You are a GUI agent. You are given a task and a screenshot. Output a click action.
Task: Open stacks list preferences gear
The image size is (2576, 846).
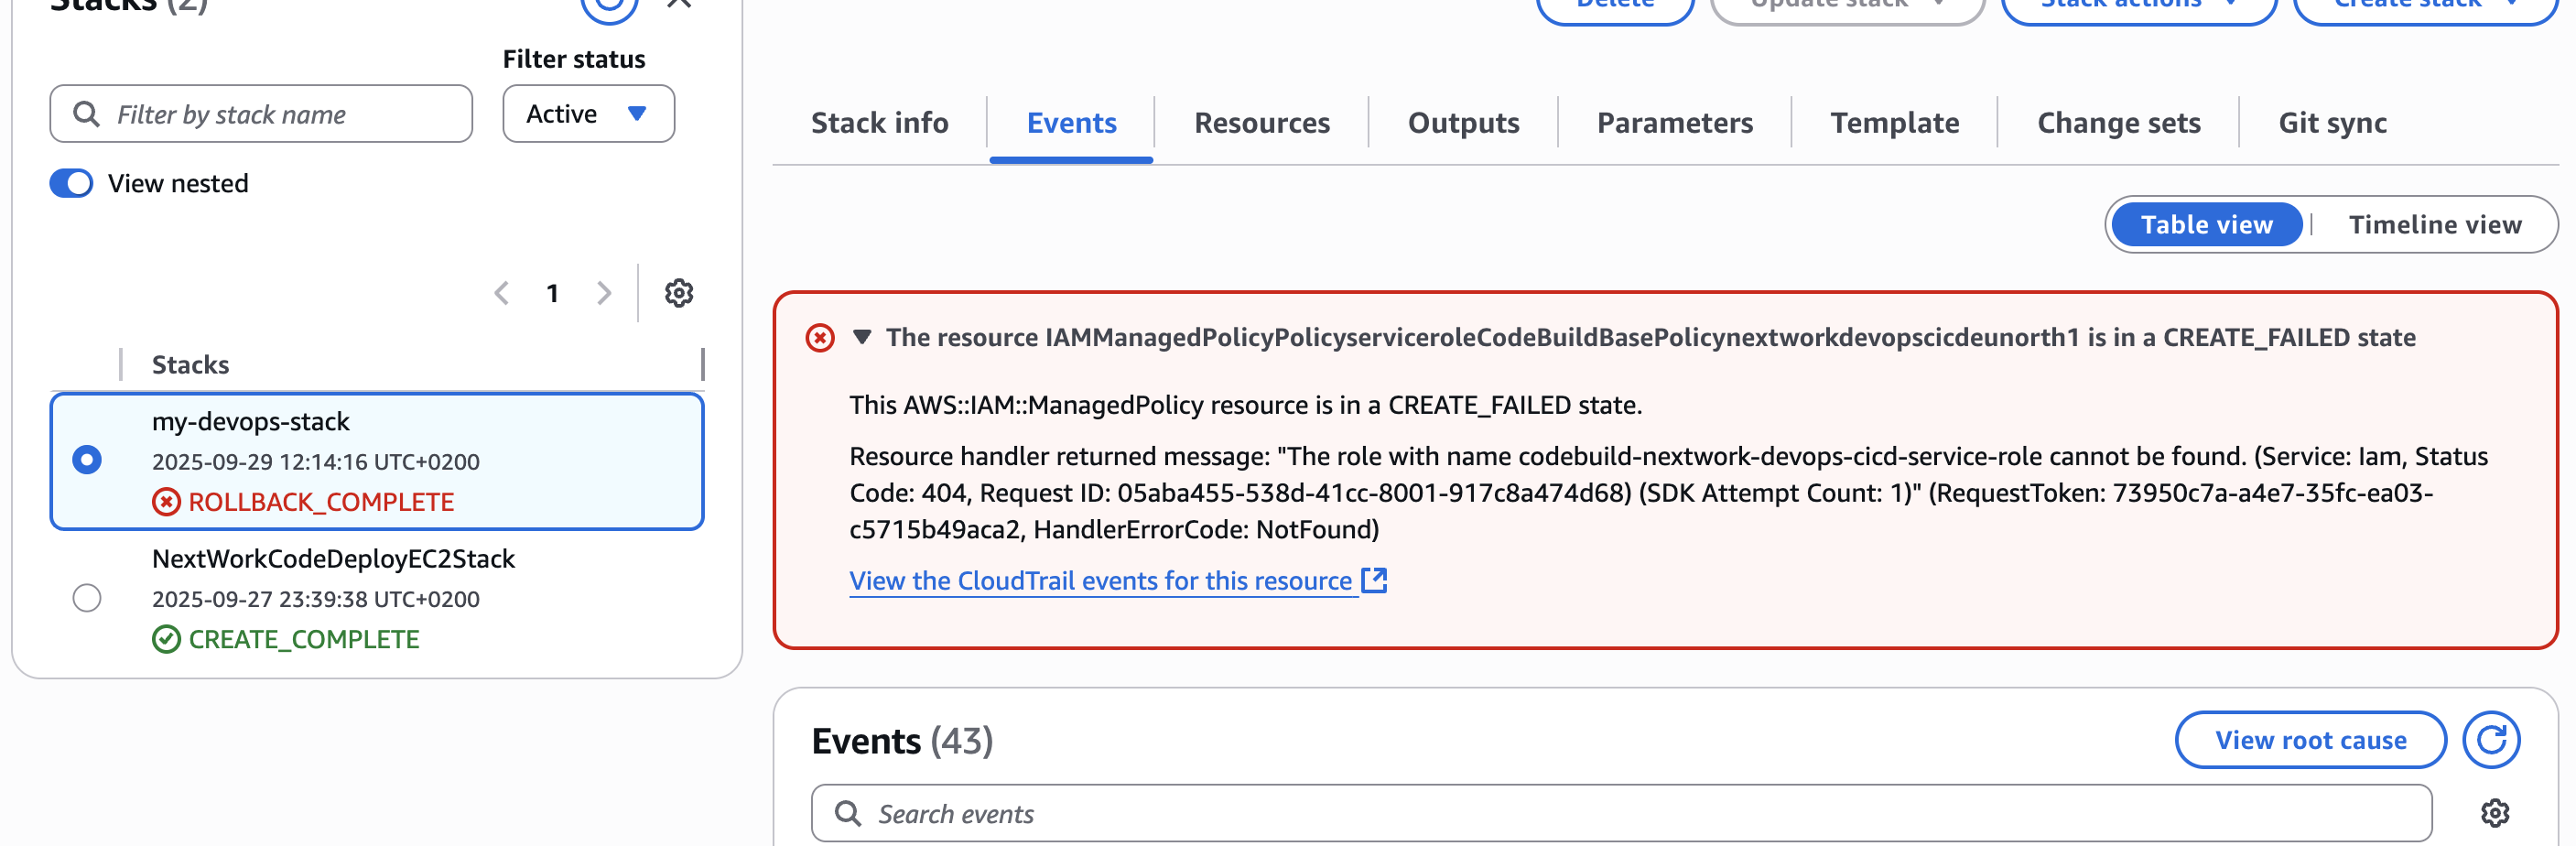679,293
